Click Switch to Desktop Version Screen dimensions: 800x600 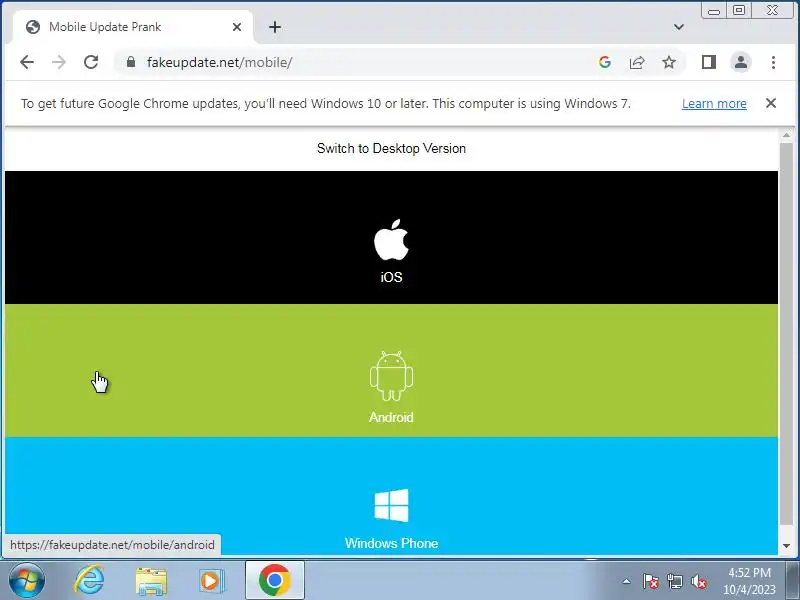click(x=391, y=148)
